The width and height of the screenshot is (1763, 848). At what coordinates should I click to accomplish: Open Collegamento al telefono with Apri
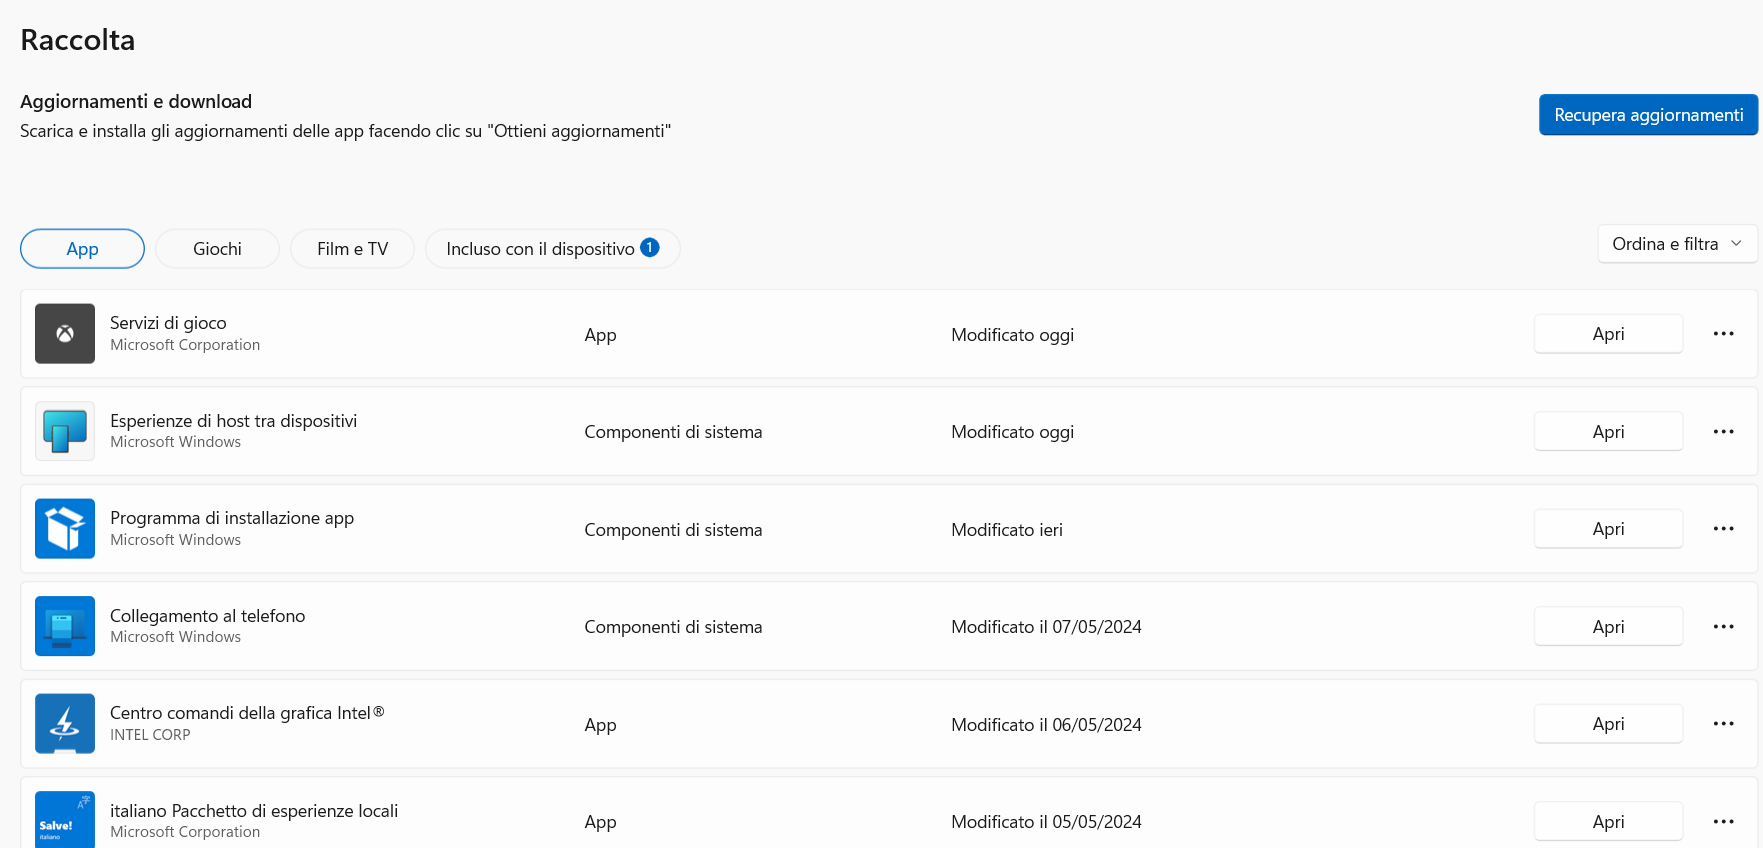click(x=1608, y=627)
